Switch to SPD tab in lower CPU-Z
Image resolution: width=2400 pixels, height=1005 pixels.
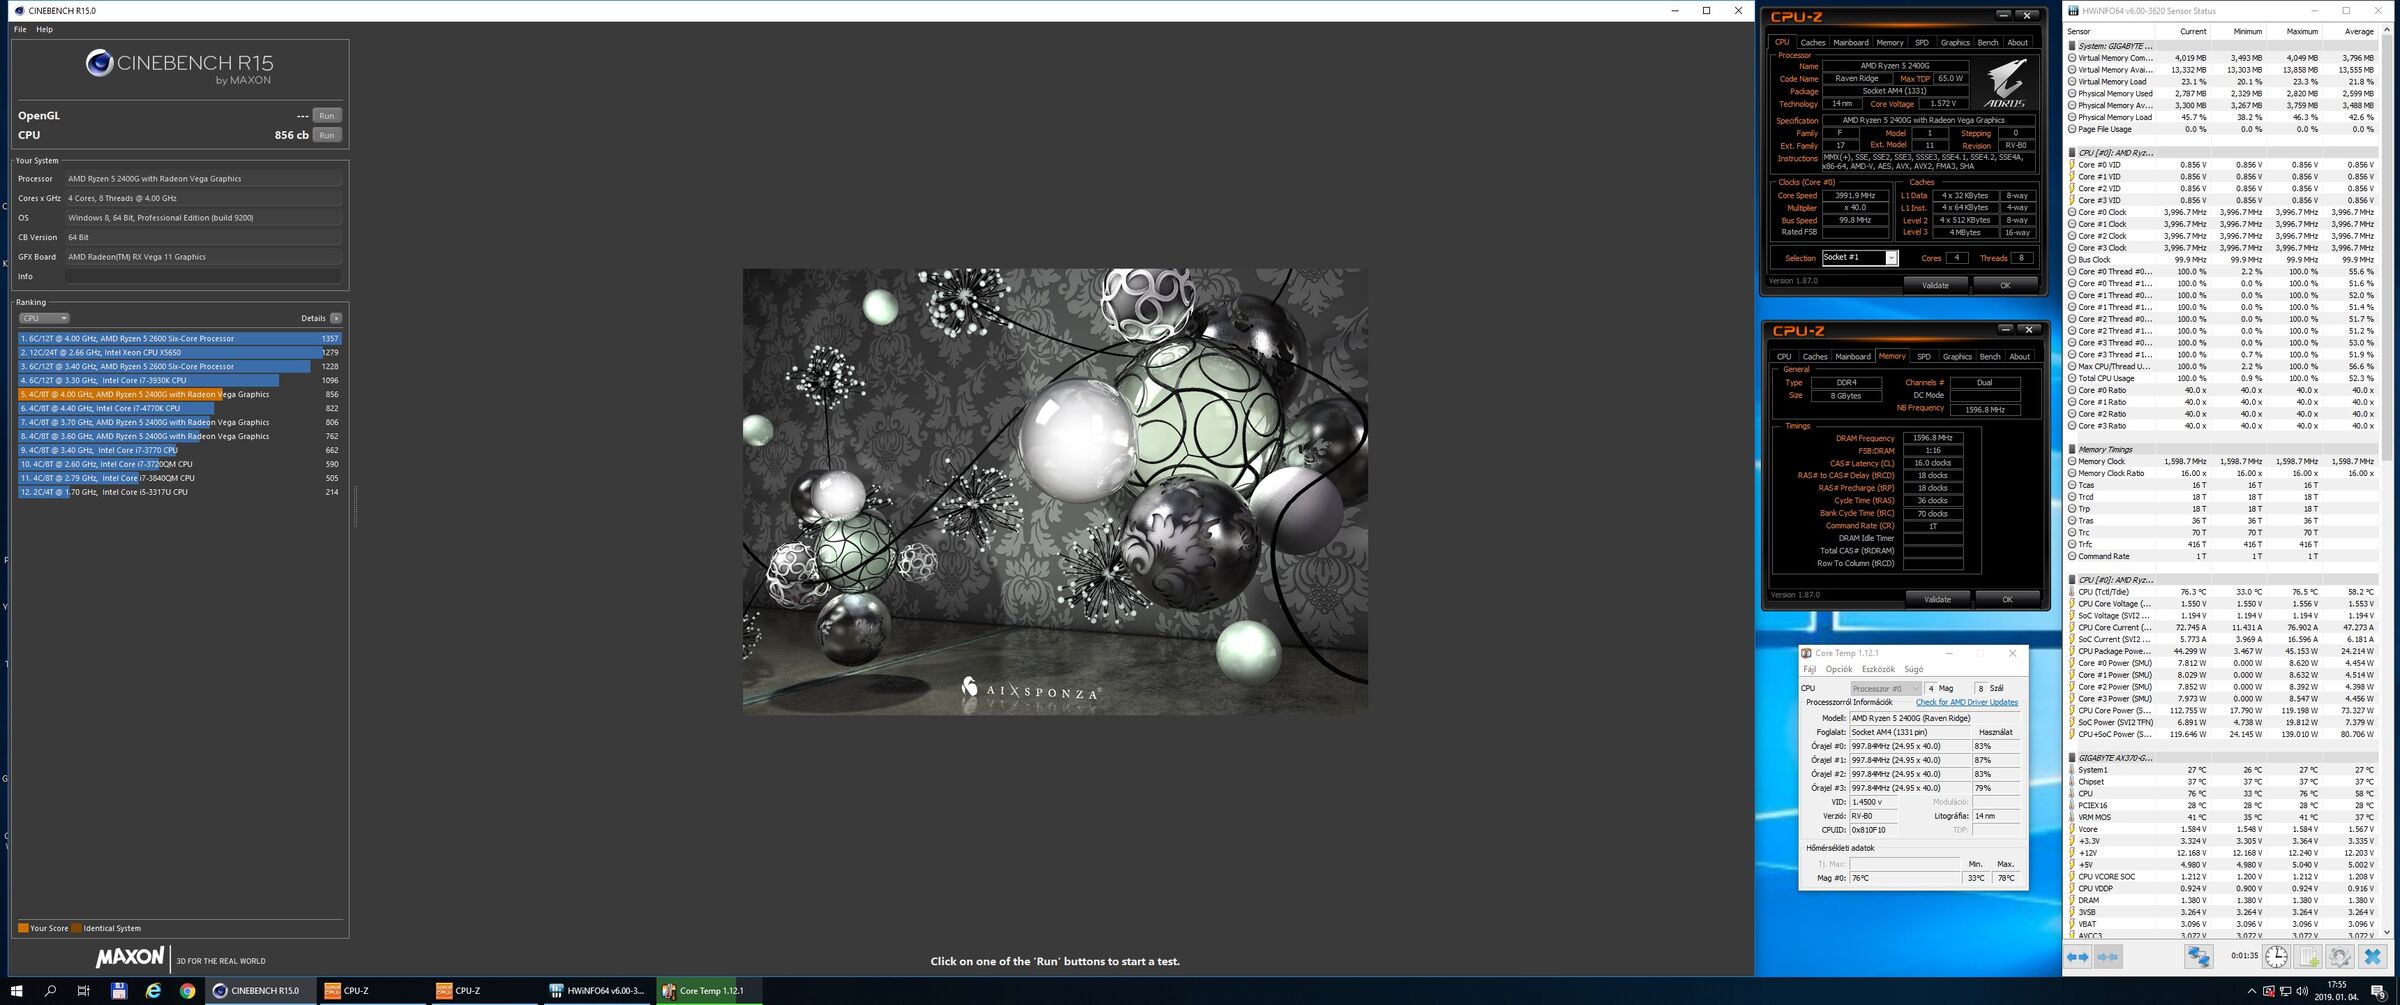tap(1924, 356)
